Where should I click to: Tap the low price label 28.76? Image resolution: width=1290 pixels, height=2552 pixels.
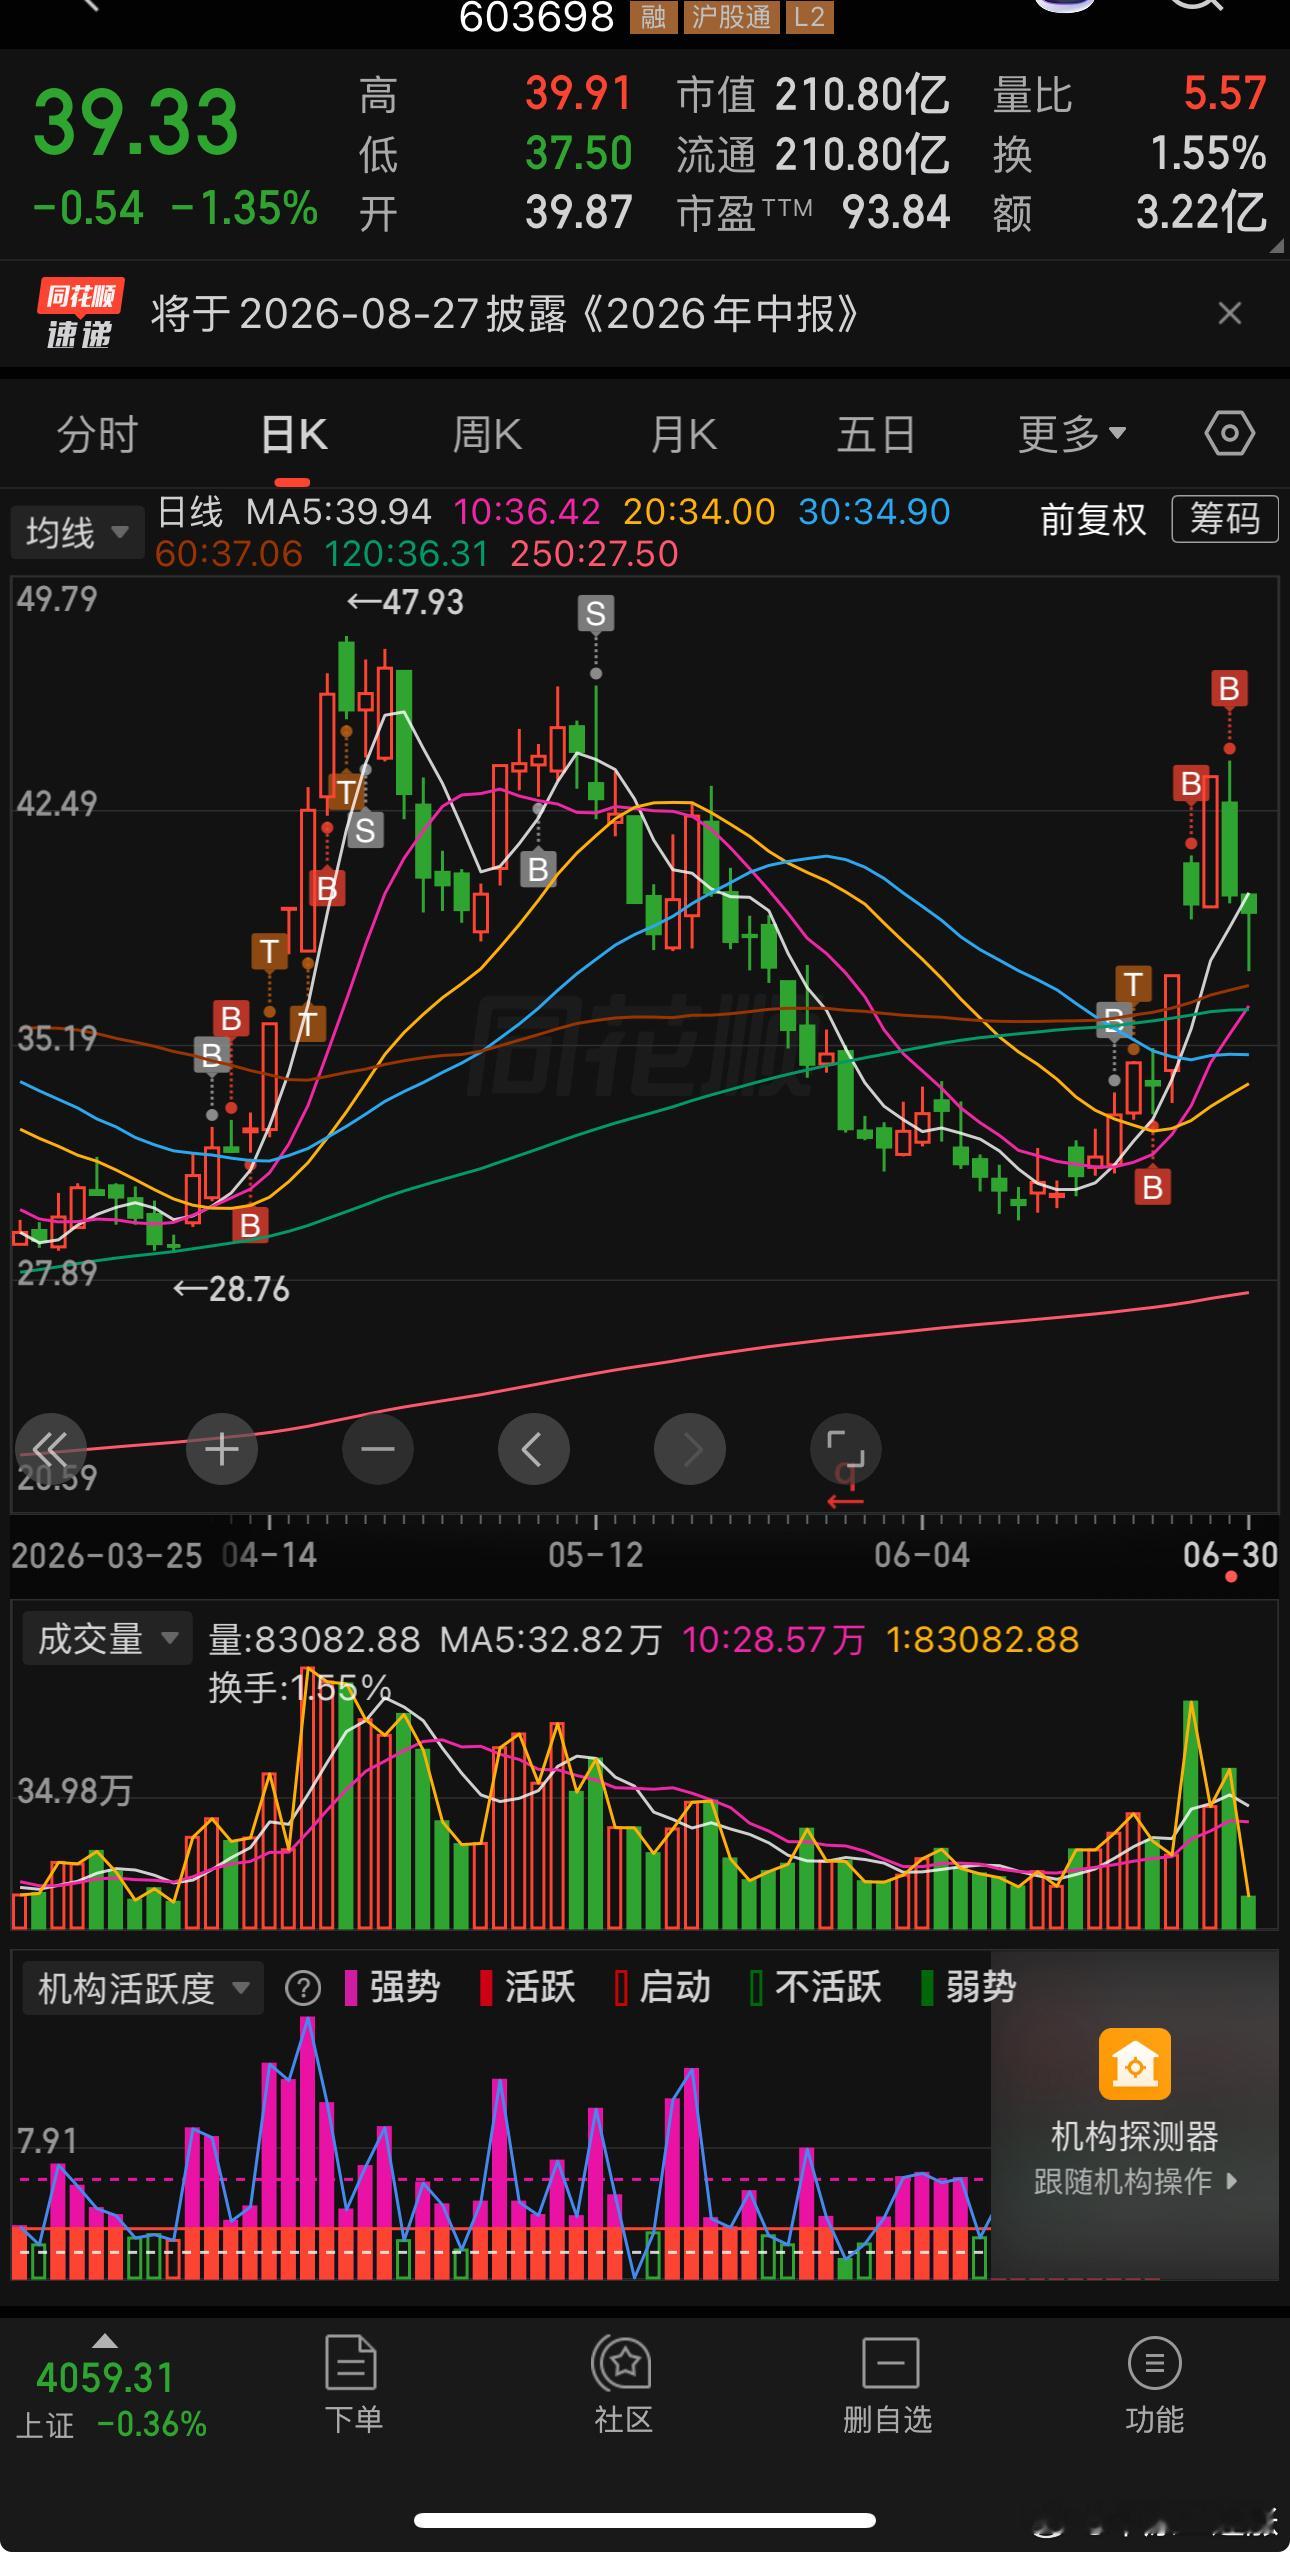[231, 1289]
